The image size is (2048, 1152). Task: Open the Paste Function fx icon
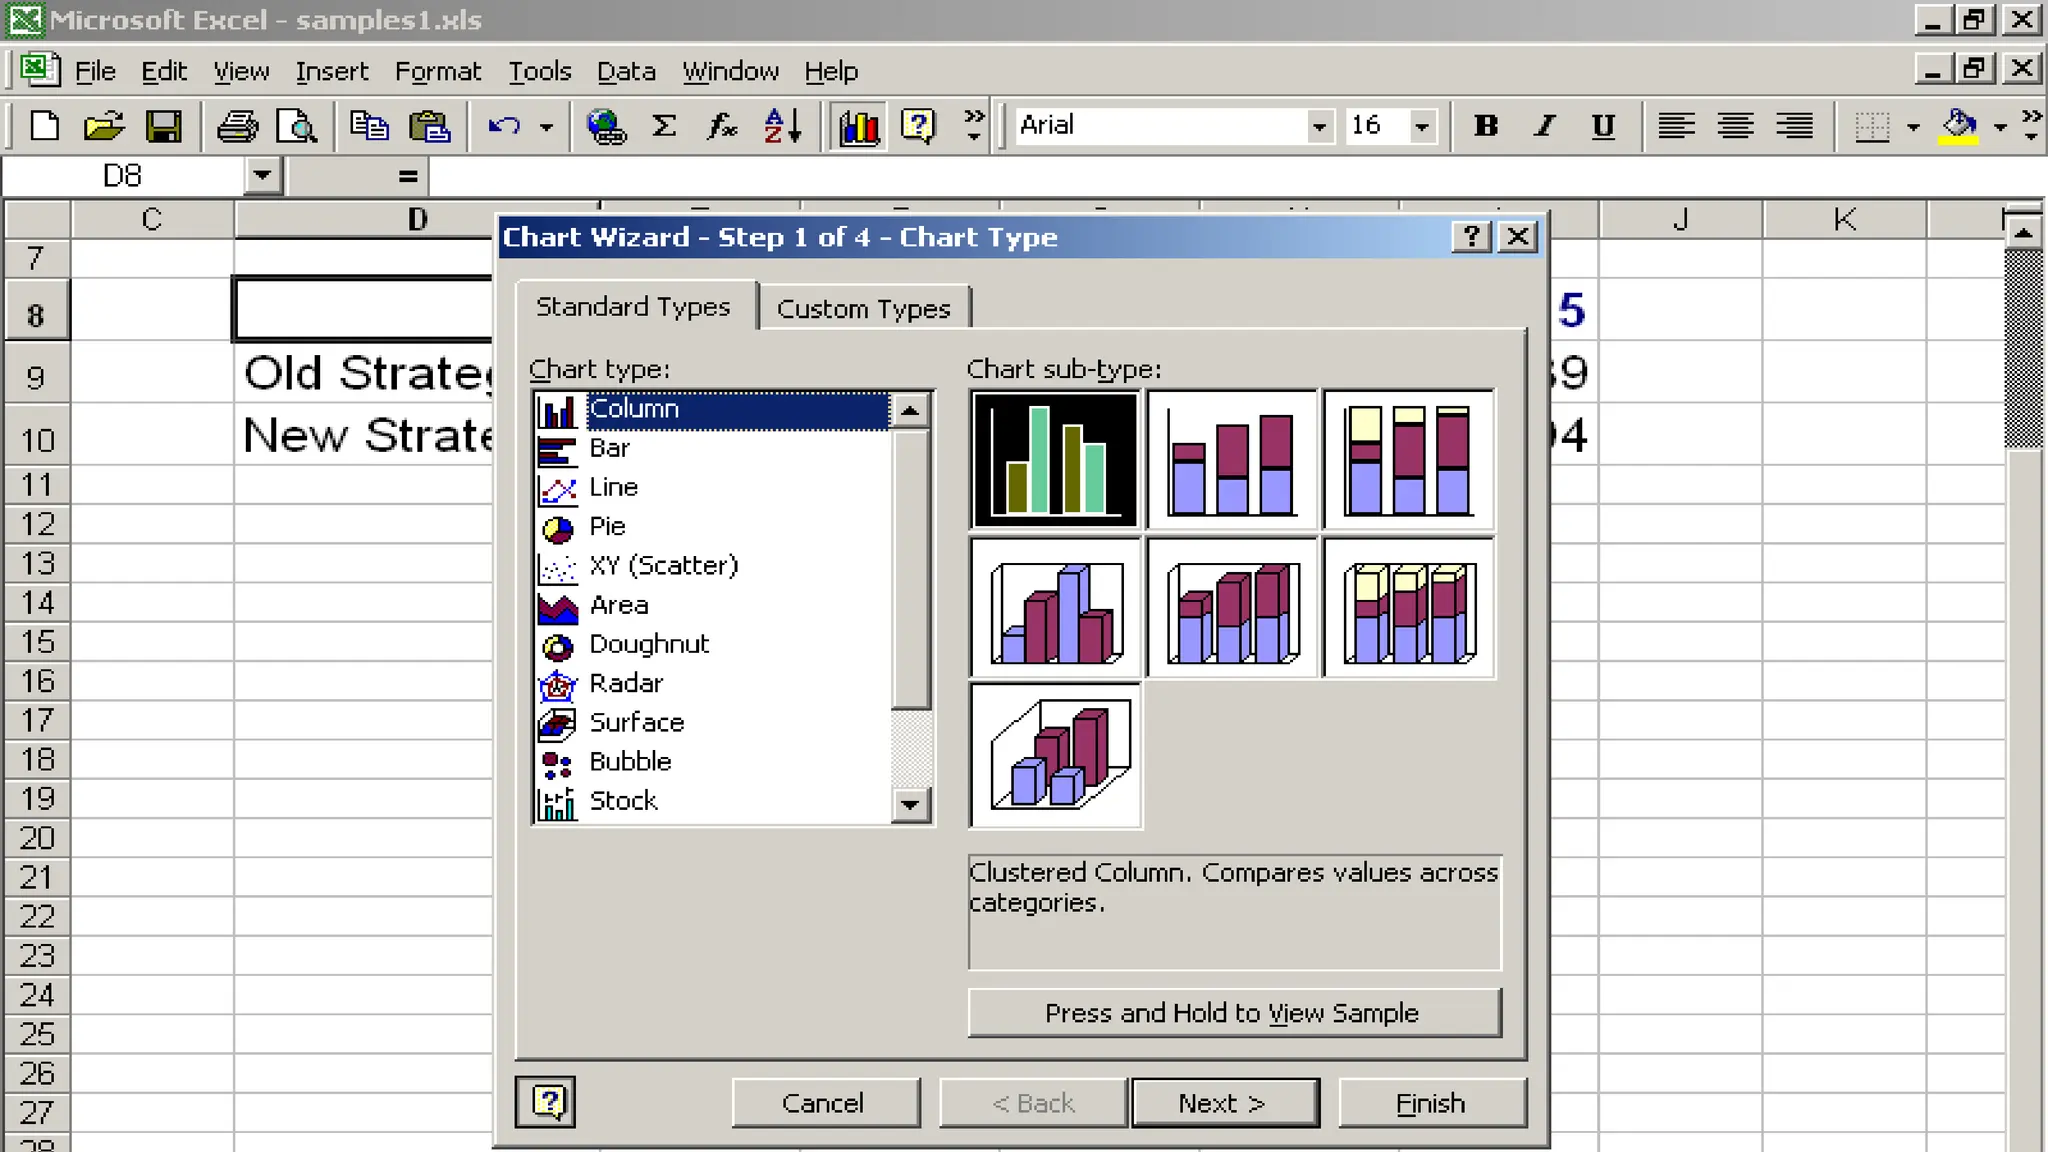(722, 126)
